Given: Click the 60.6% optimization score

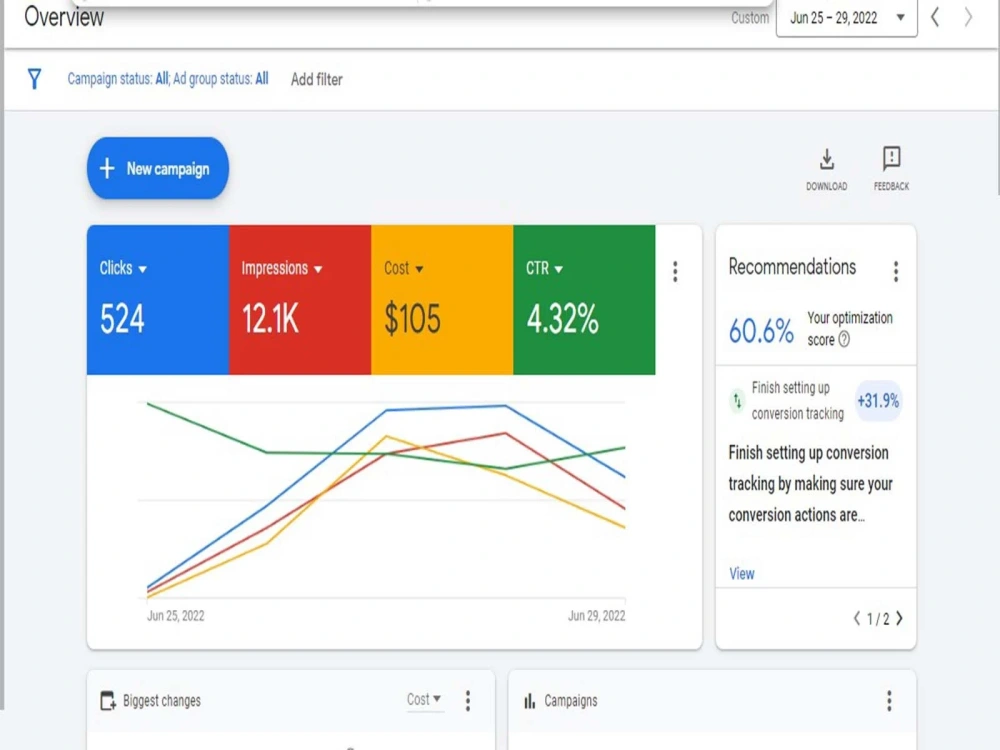Looking at the screenshot, I should (761, 331).
